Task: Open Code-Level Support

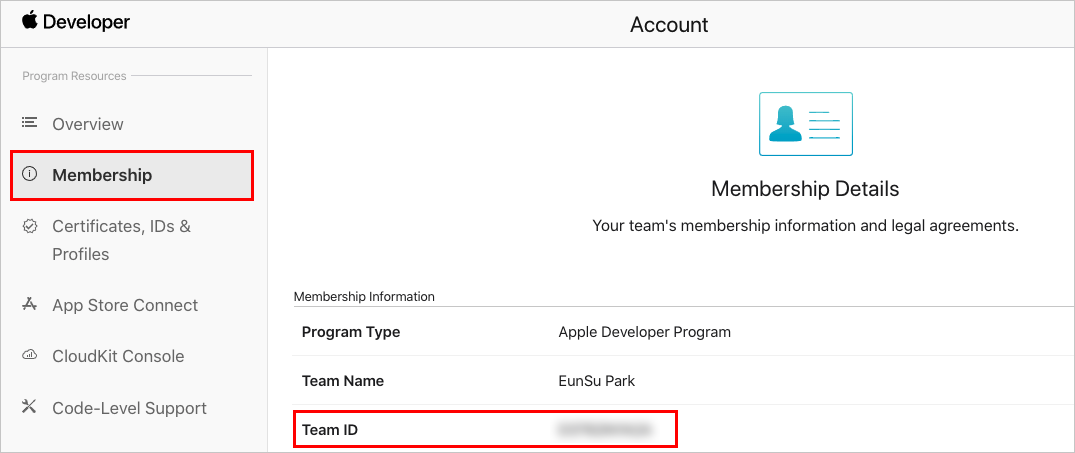Action: click(x=130, y=408)
